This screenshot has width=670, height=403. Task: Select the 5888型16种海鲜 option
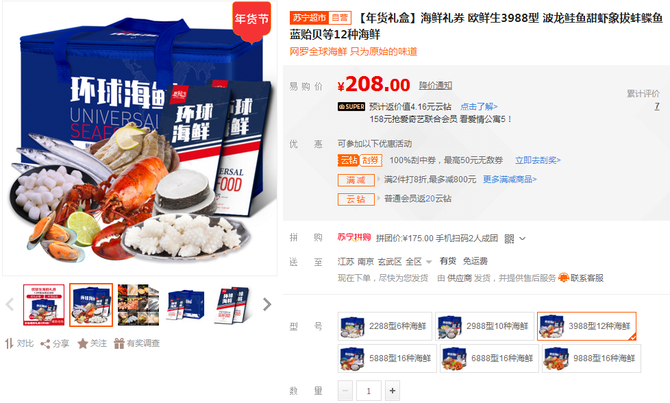pos(387,358)
